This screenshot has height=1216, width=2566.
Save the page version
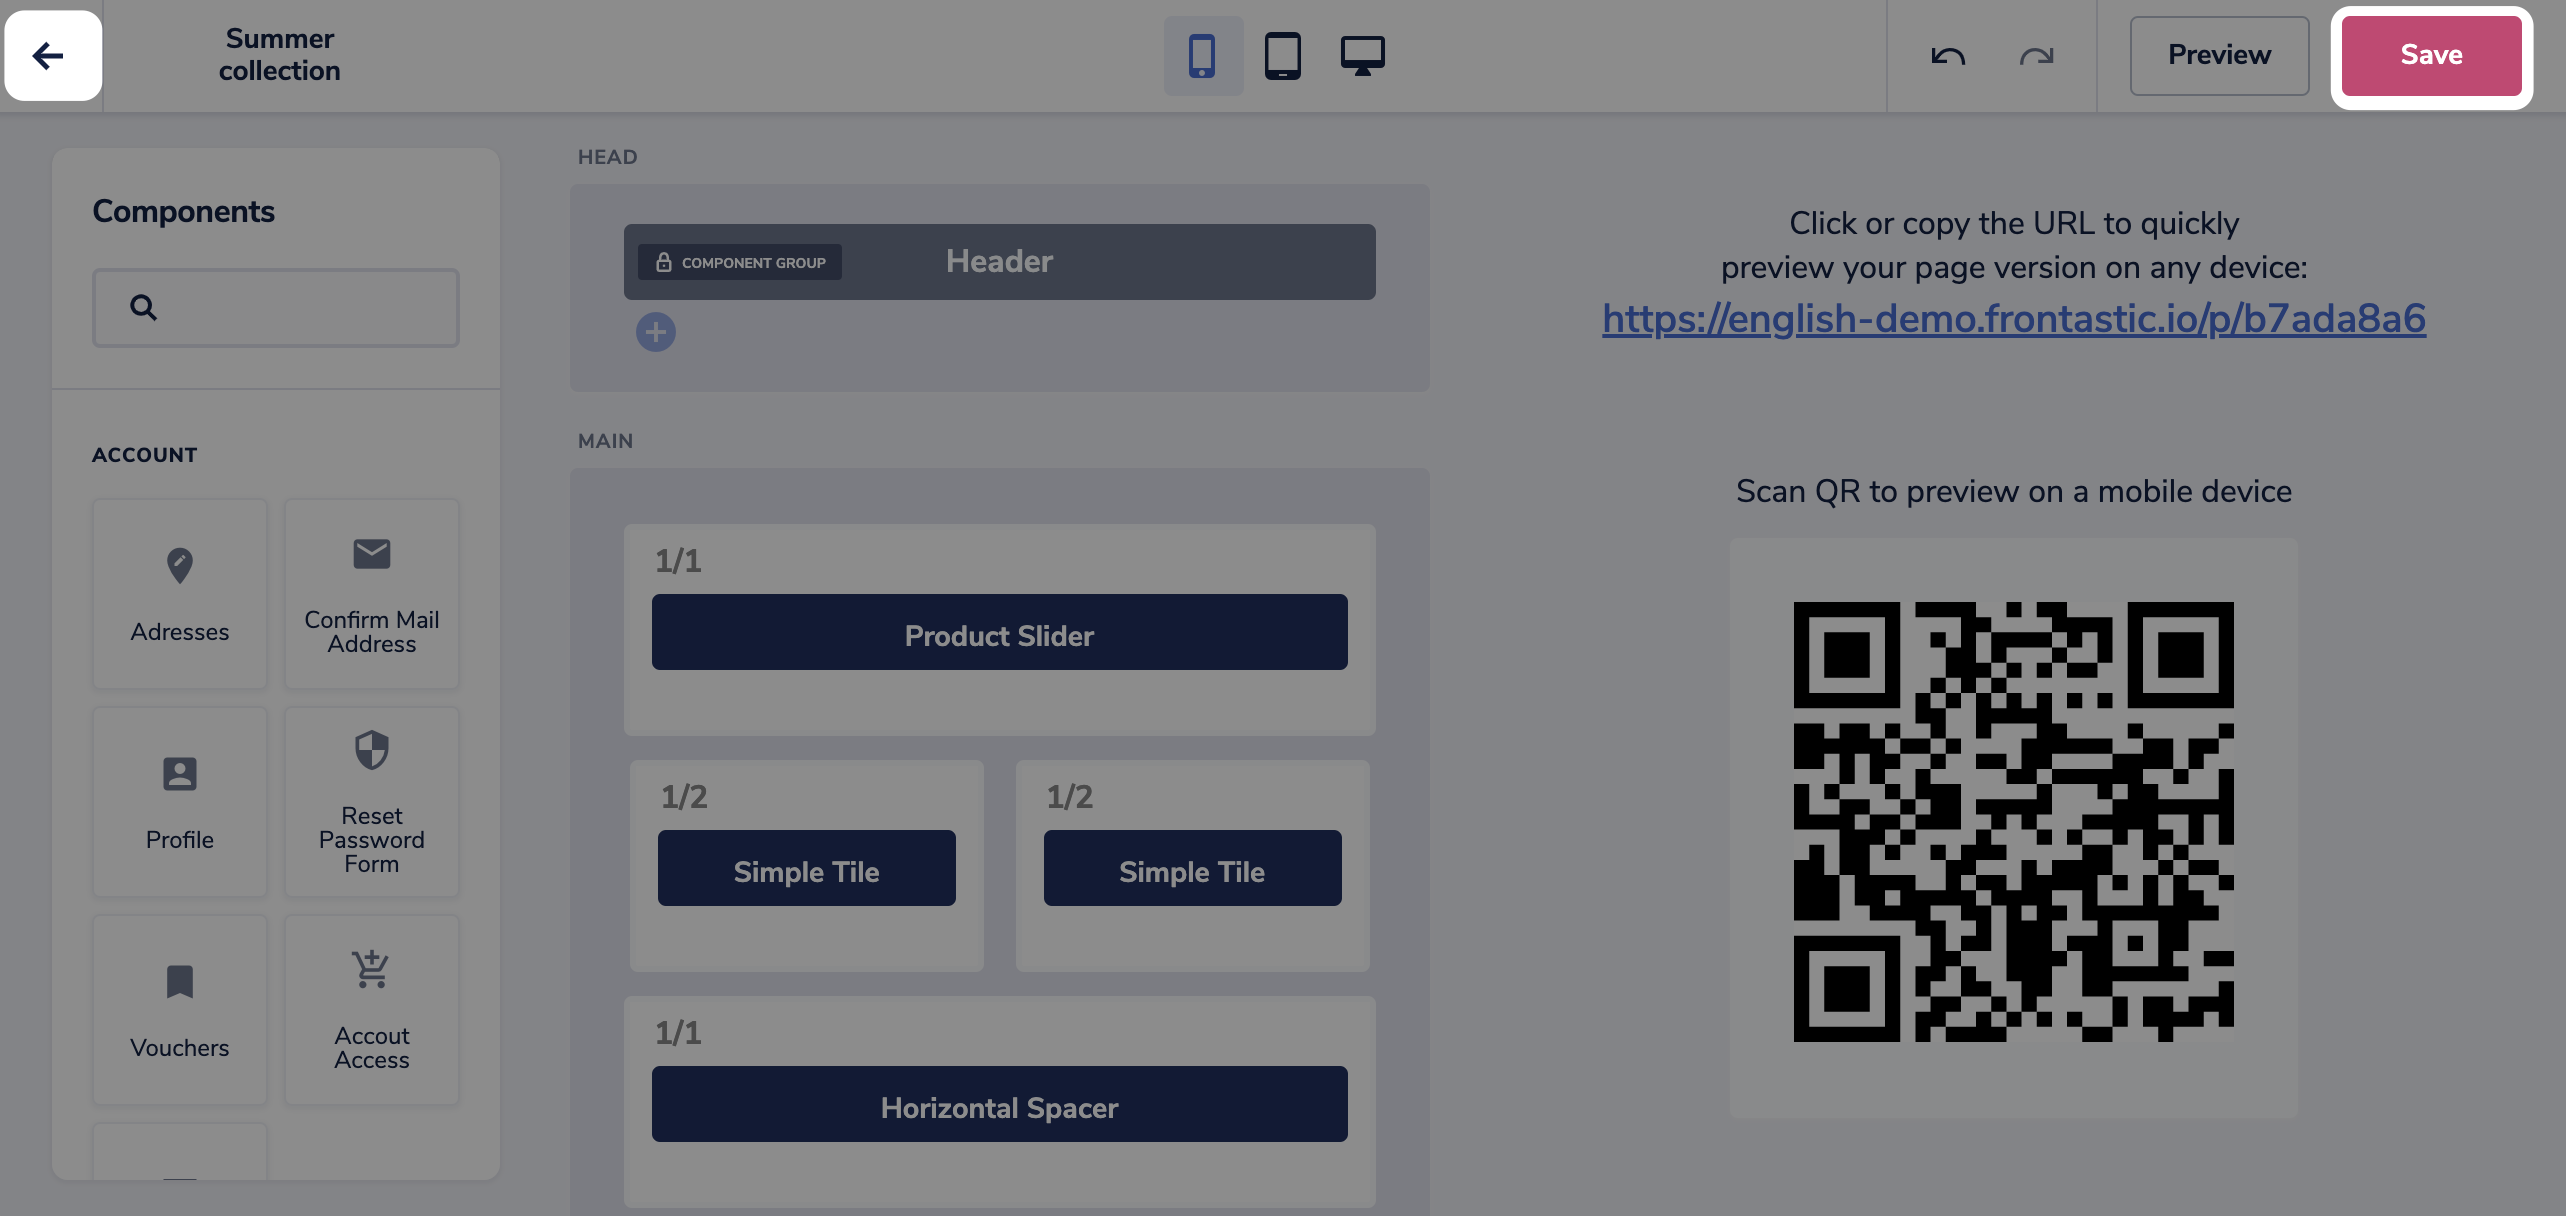coord(2431,55)
